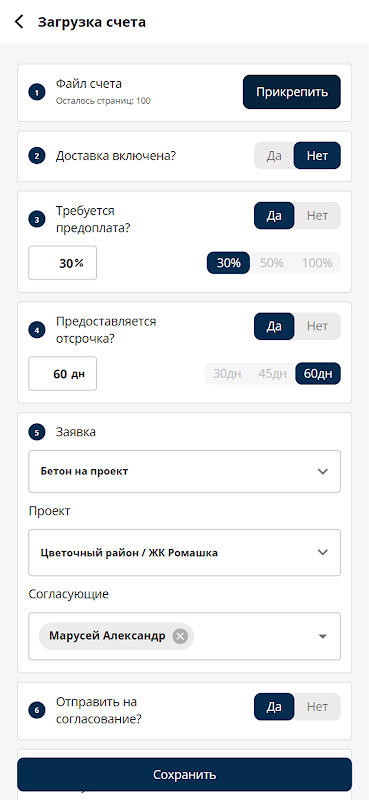Click the 60 дн deferral input field
The height and width of the screenshot is (800, 369).
[62, 373]
